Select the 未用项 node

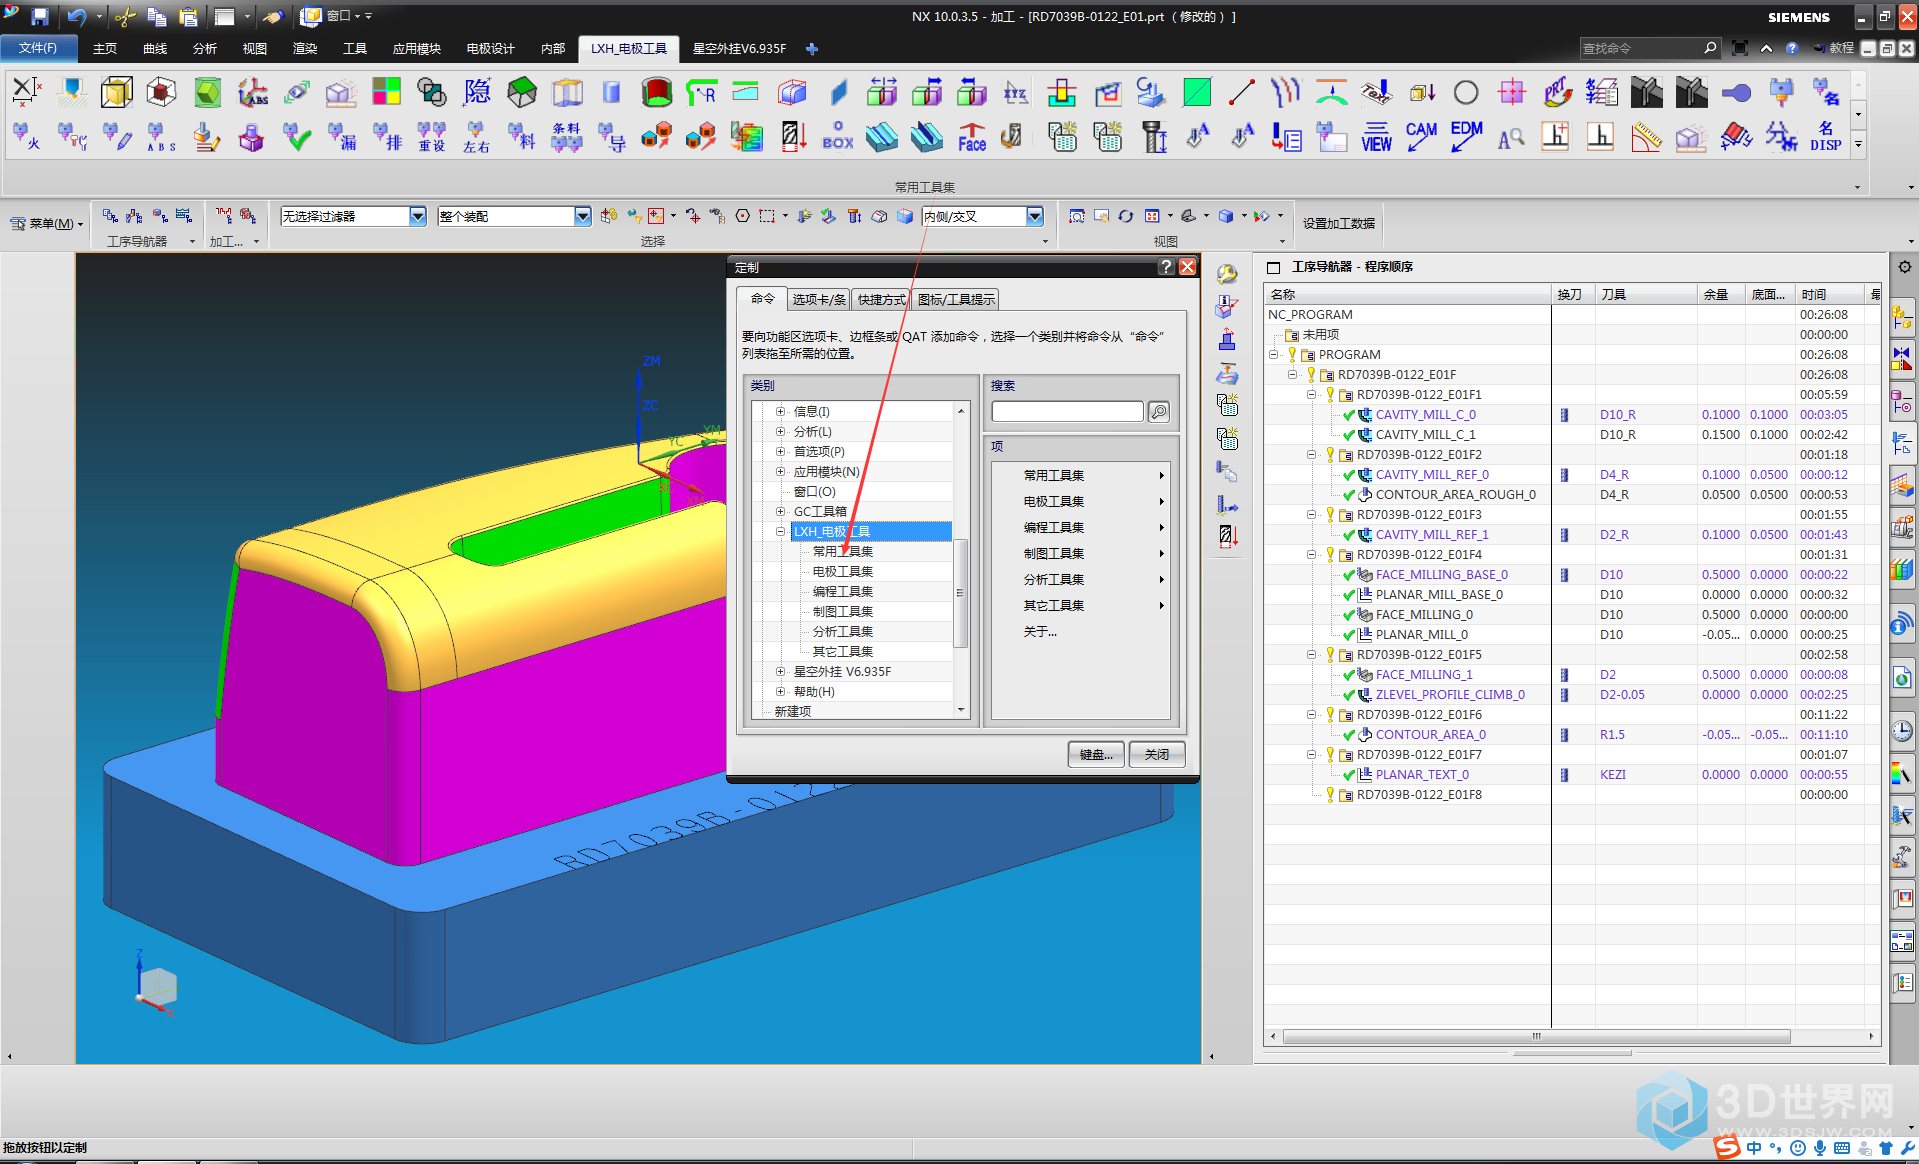pyautogui.click(x=1320, y=334)
